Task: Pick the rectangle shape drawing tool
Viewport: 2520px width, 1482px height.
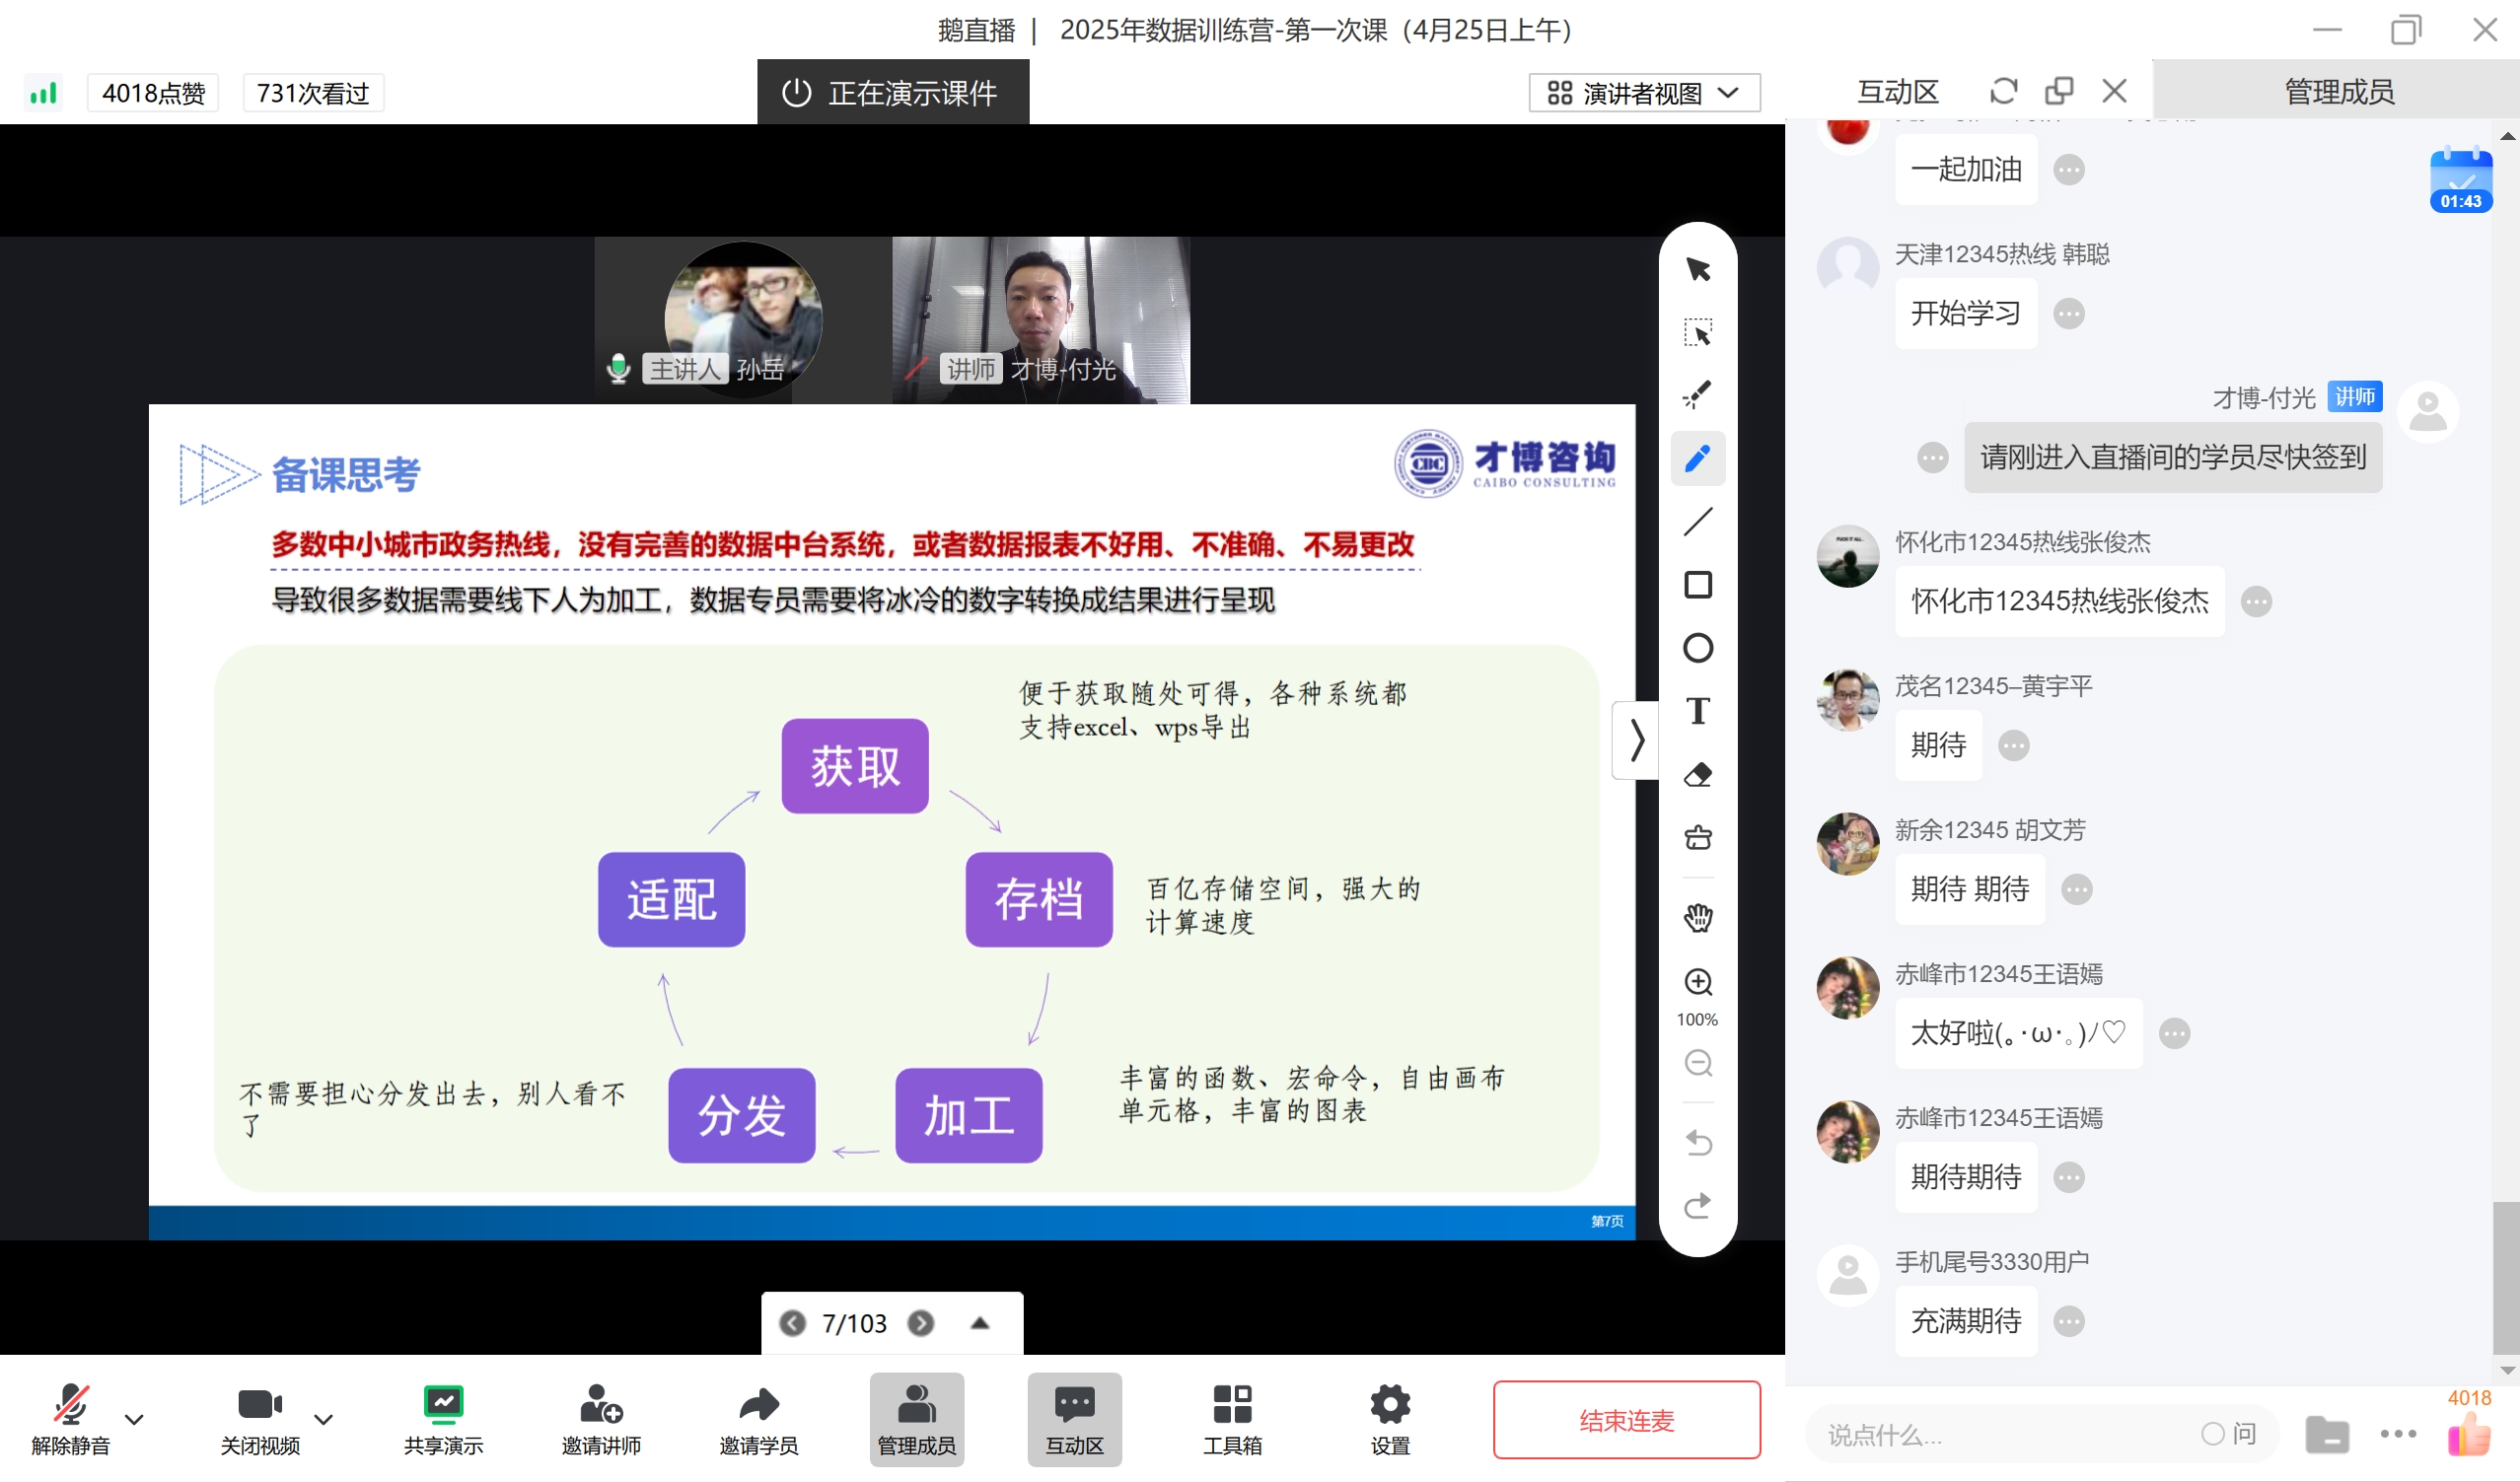Action: (x=1698, y=585)
